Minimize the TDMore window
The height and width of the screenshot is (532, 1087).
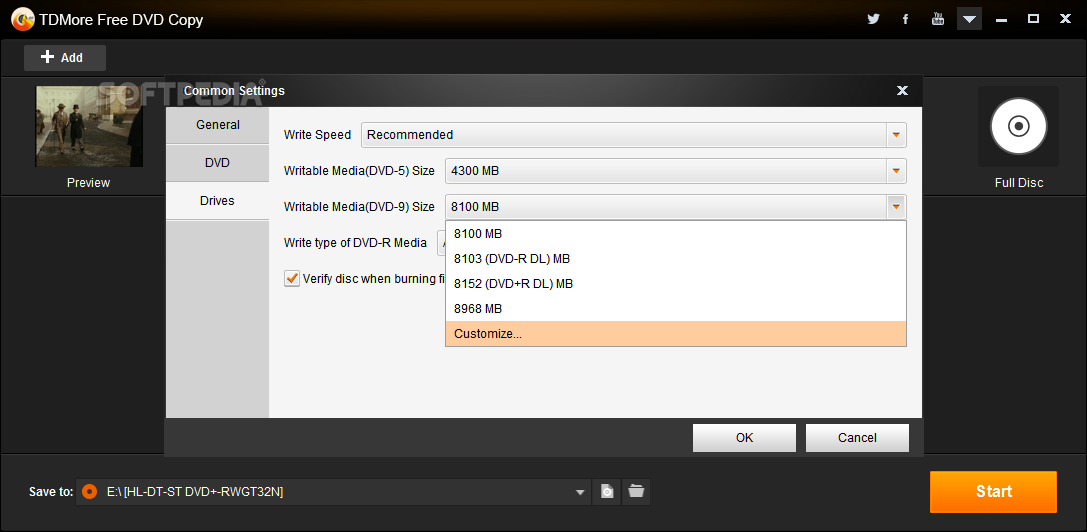point(1001,19)
